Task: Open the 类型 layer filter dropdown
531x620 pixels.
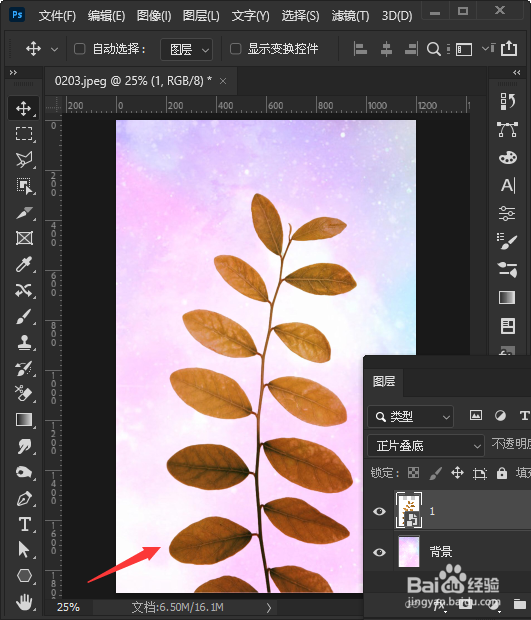Action: [410, 416]
